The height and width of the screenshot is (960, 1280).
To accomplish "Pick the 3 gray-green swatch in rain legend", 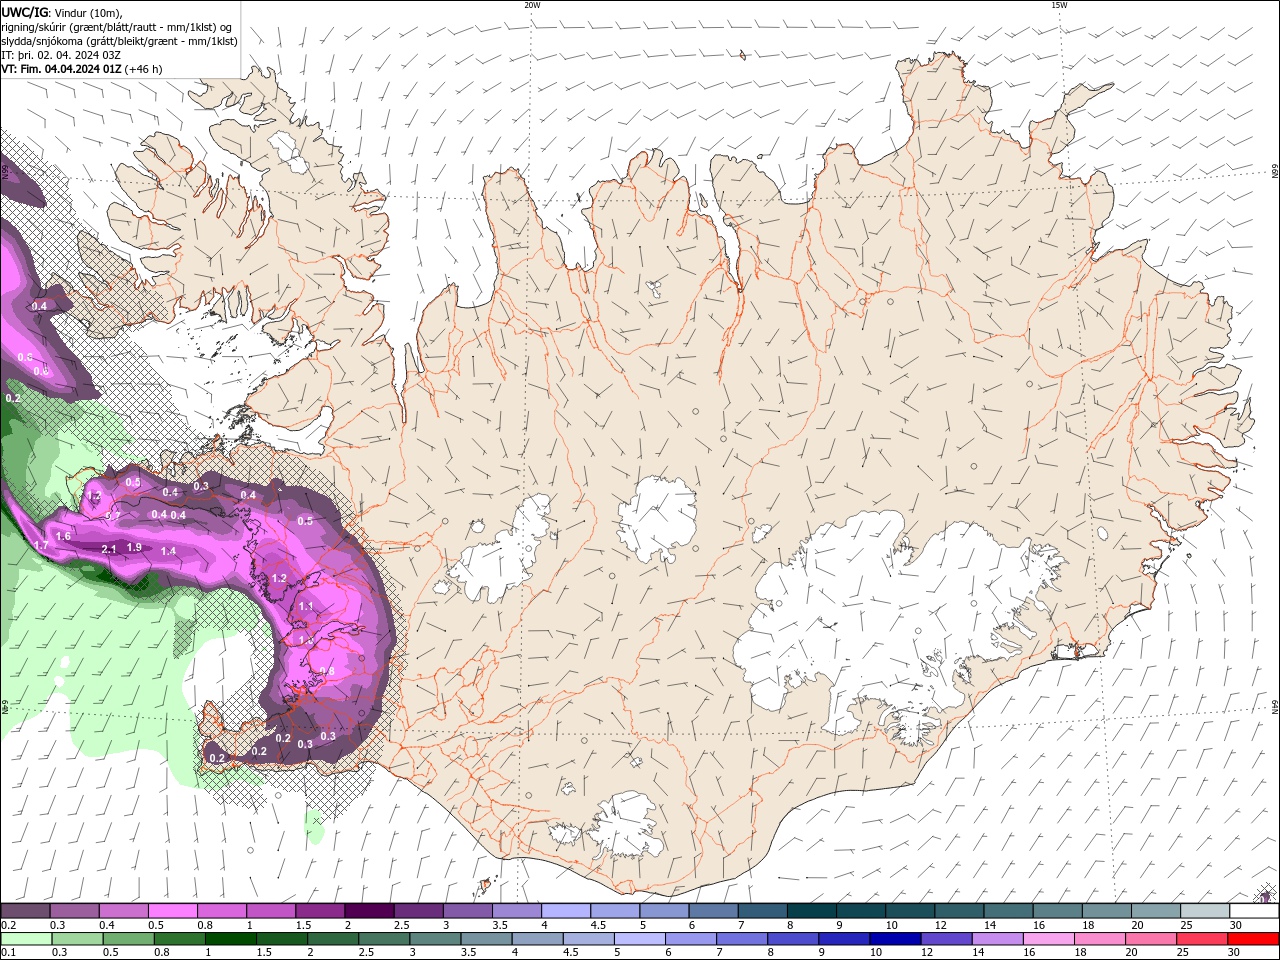I will (434, 939).
